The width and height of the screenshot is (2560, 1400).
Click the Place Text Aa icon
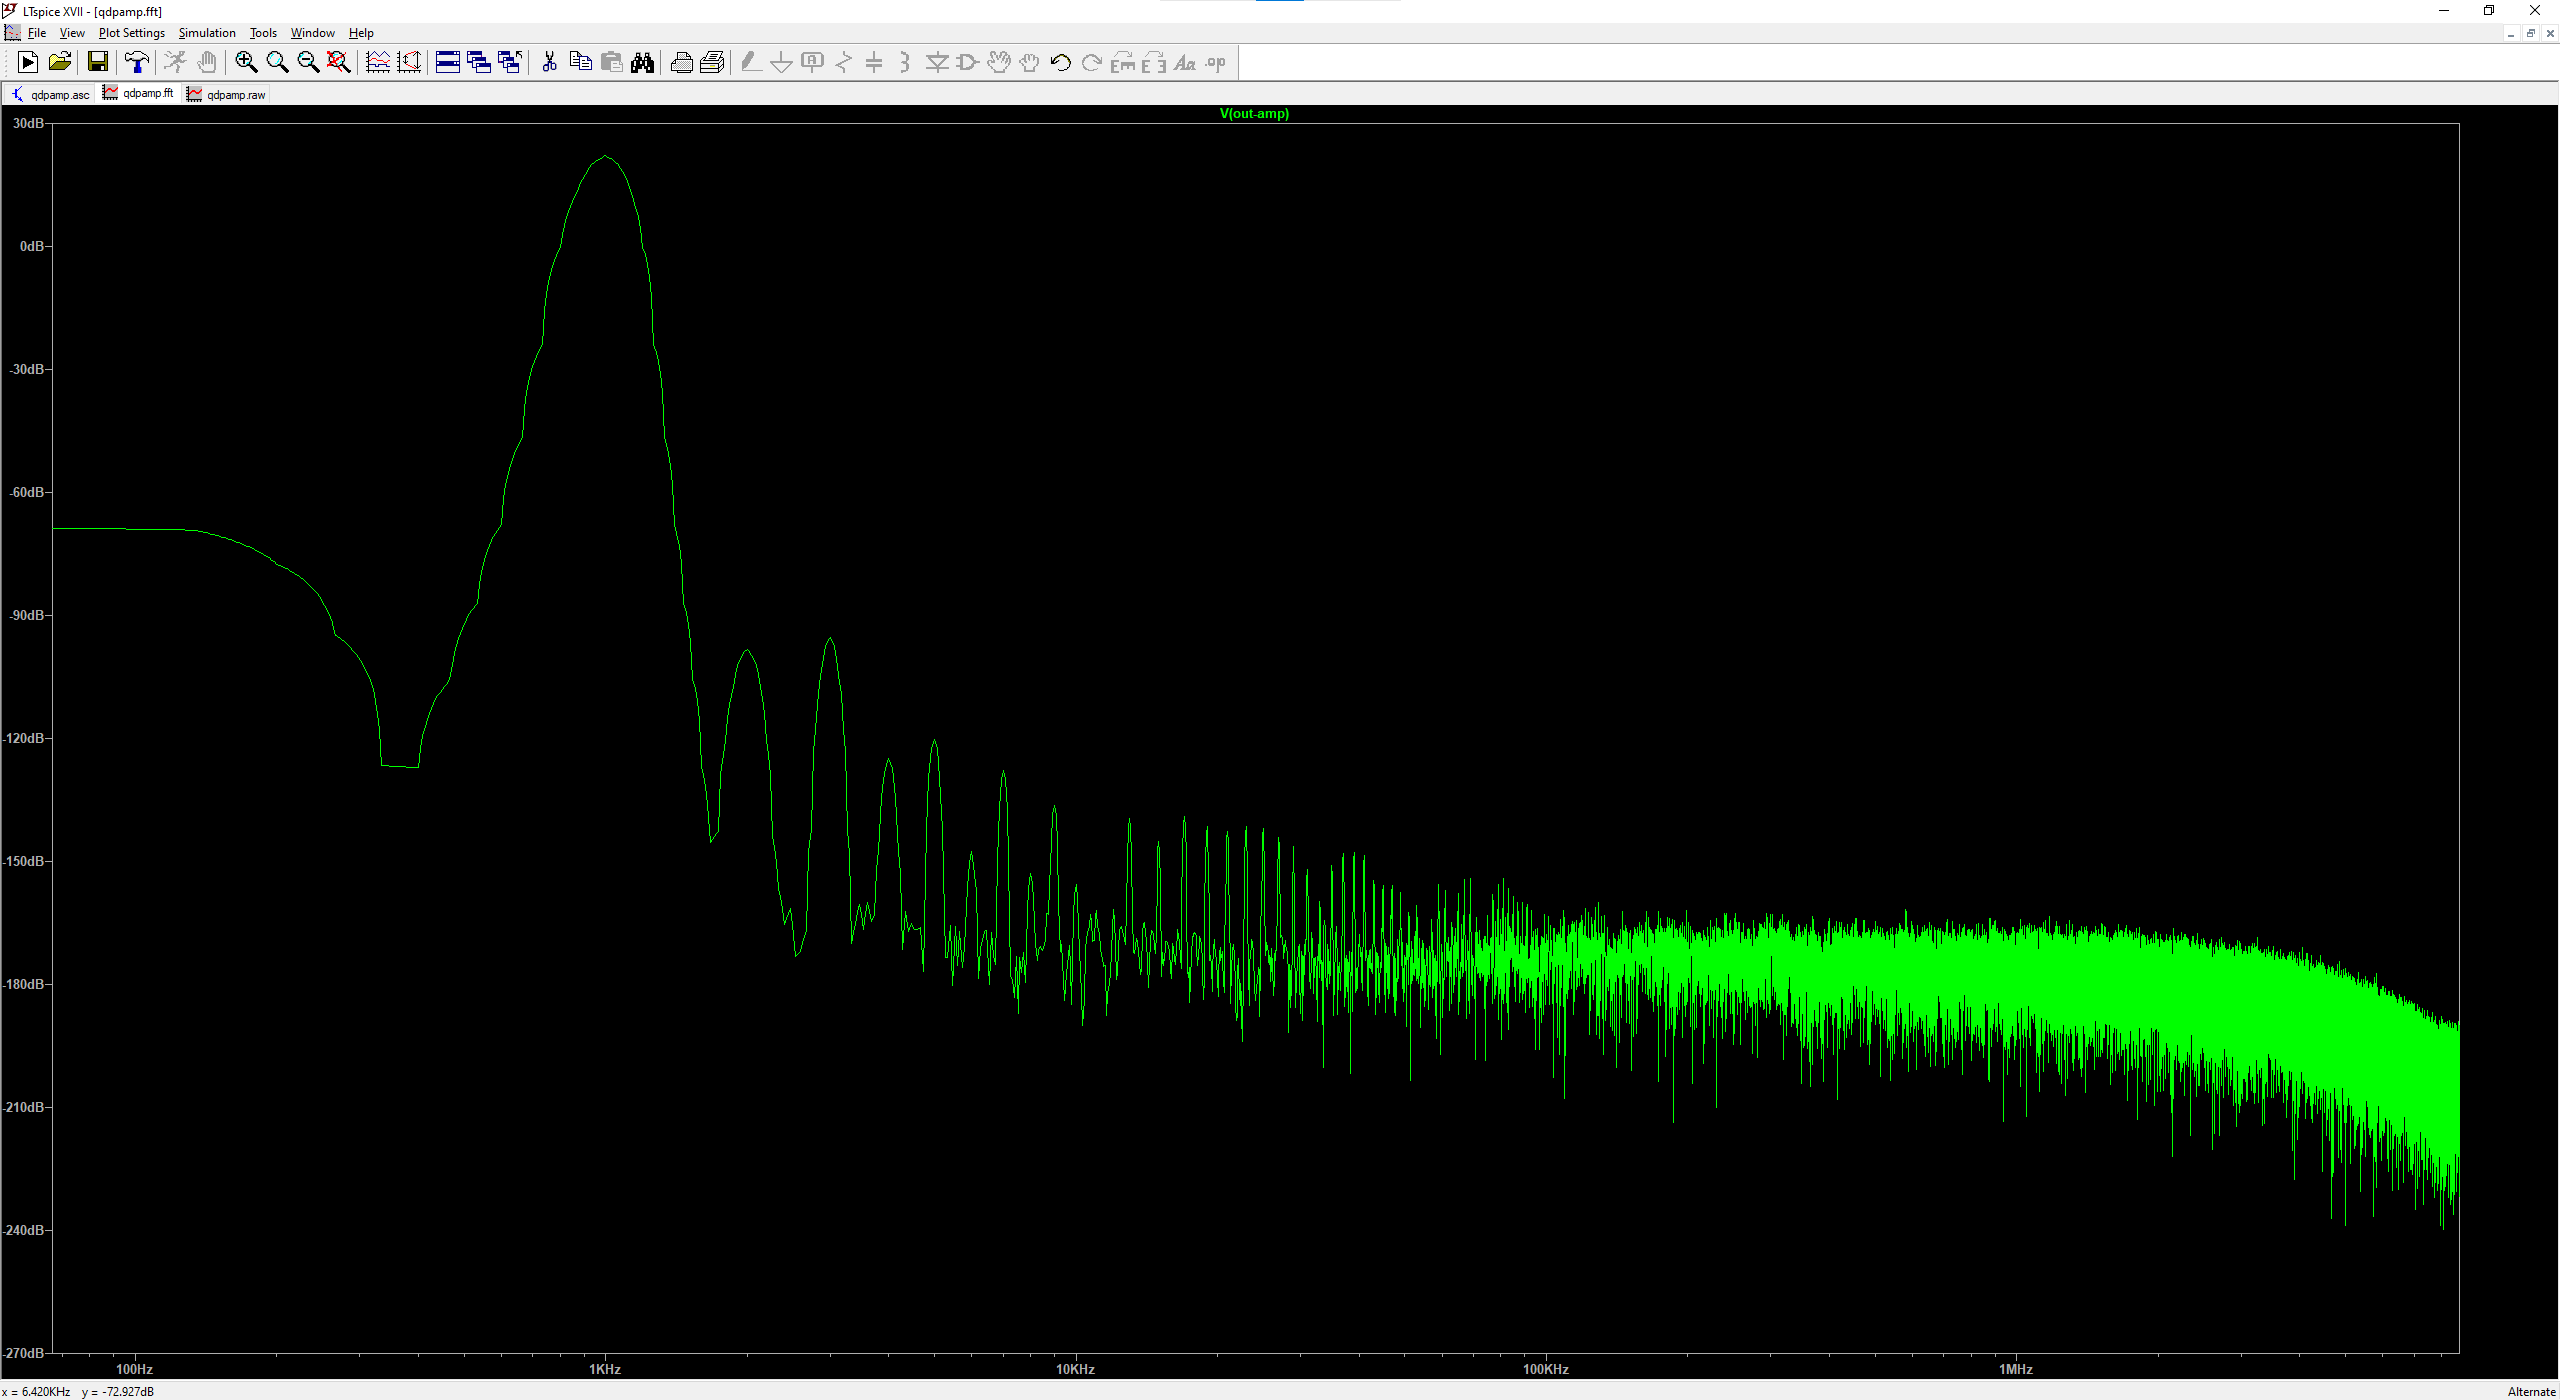(1185, 63)
